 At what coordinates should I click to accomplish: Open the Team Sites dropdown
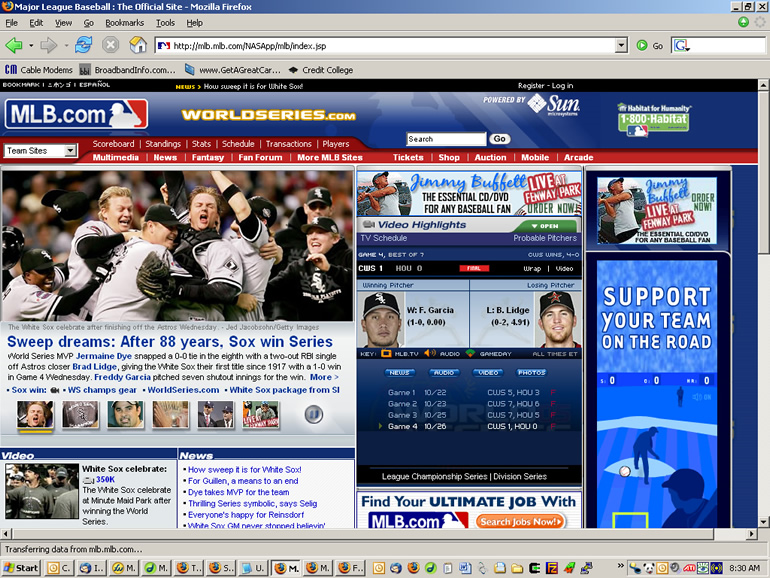click(41, 151)
